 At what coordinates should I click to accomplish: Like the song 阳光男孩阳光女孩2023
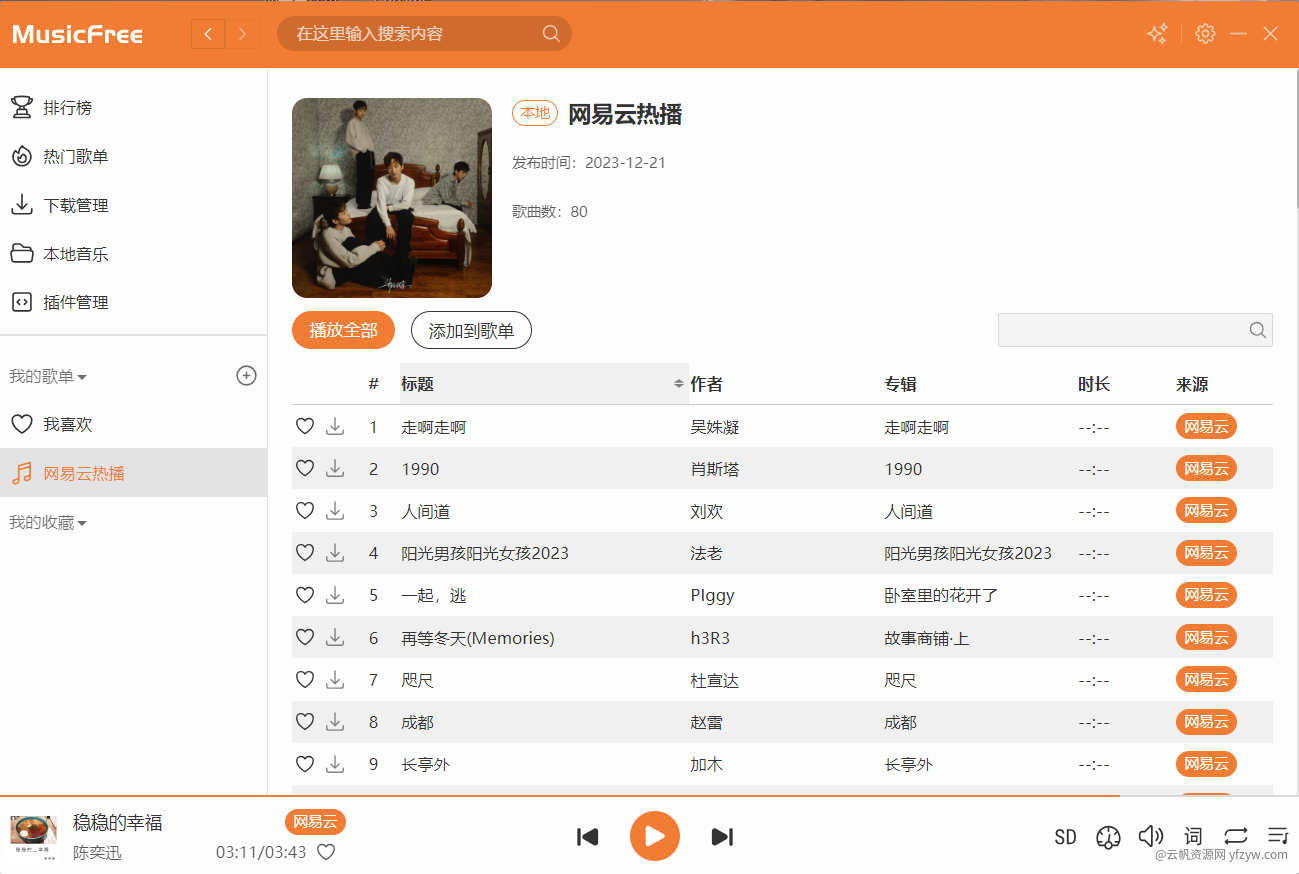pos(305,553)
